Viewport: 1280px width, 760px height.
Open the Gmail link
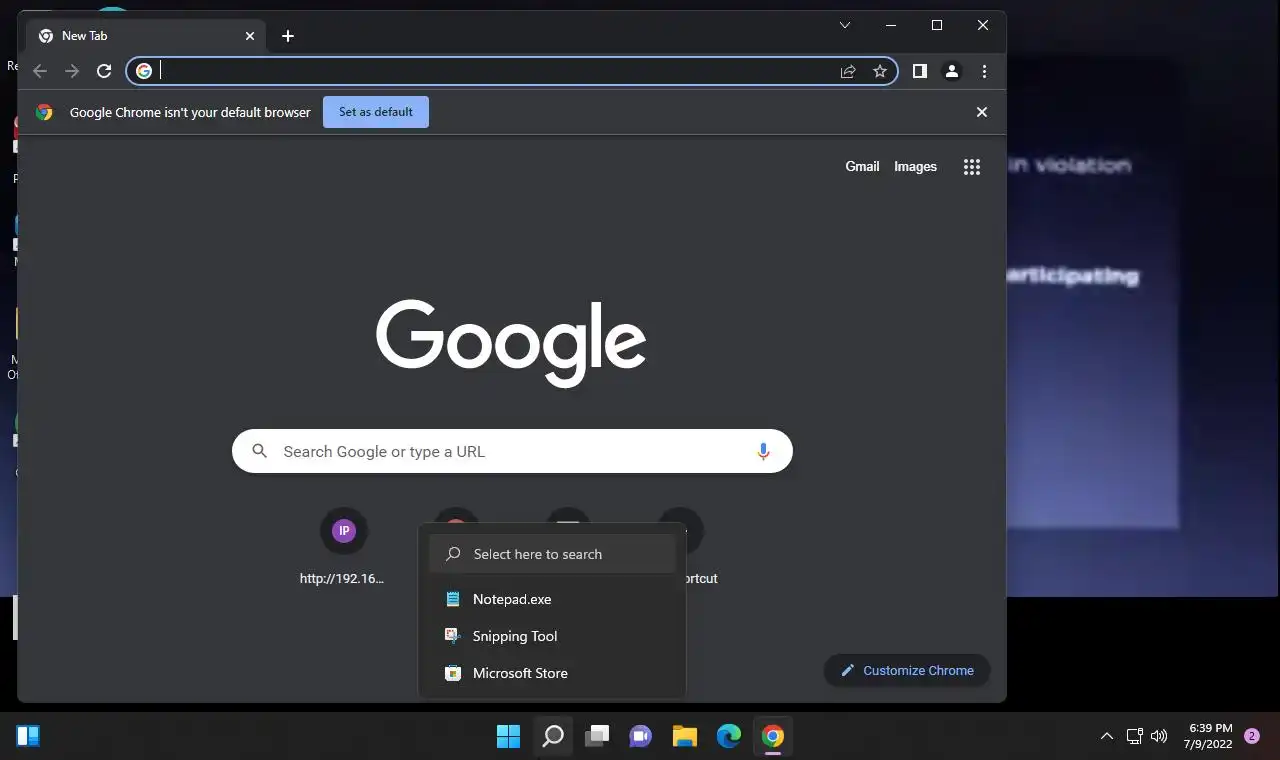(862, 167)
